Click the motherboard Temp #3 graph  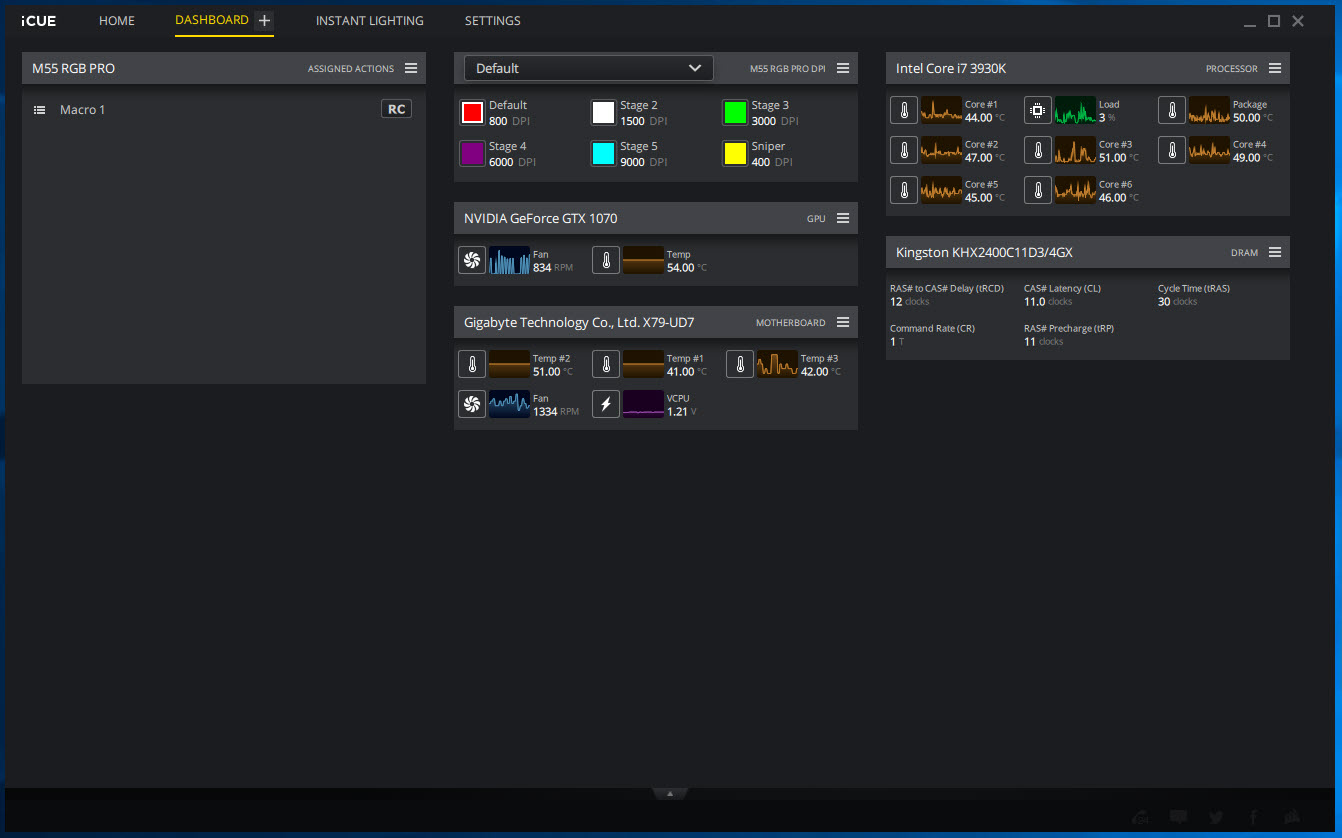[777, 364]
